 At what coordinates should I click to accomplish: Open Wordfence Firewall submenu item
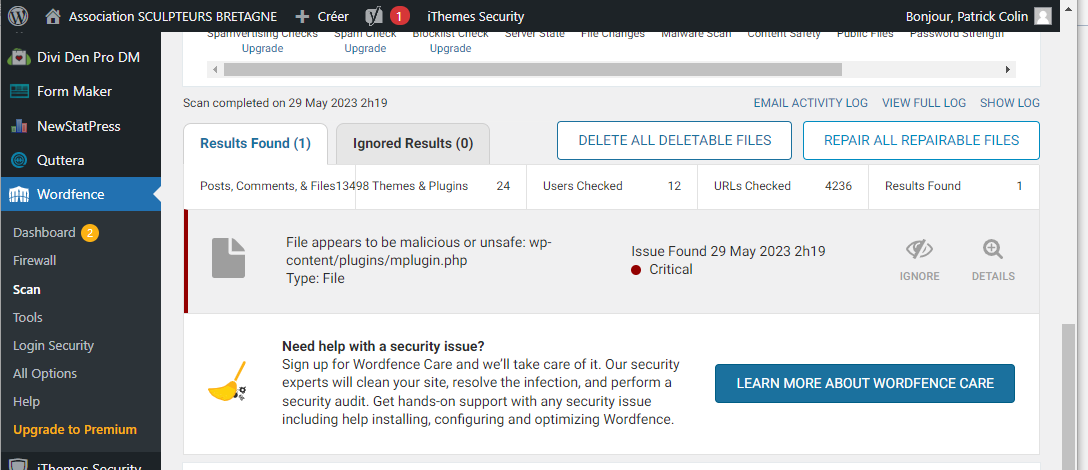click(x=34, y=260)
